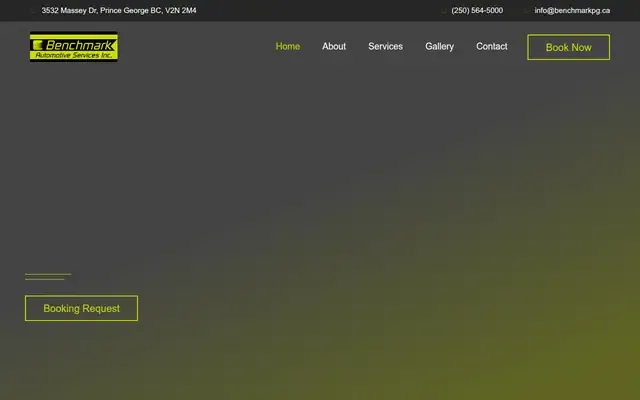Email info@benchmarkpg.ca link

[x=572, y=11]
